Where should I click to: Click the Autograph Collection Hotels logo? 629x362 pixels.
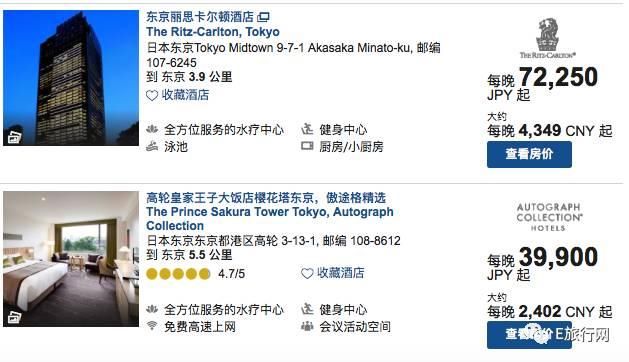coord(549,217)
